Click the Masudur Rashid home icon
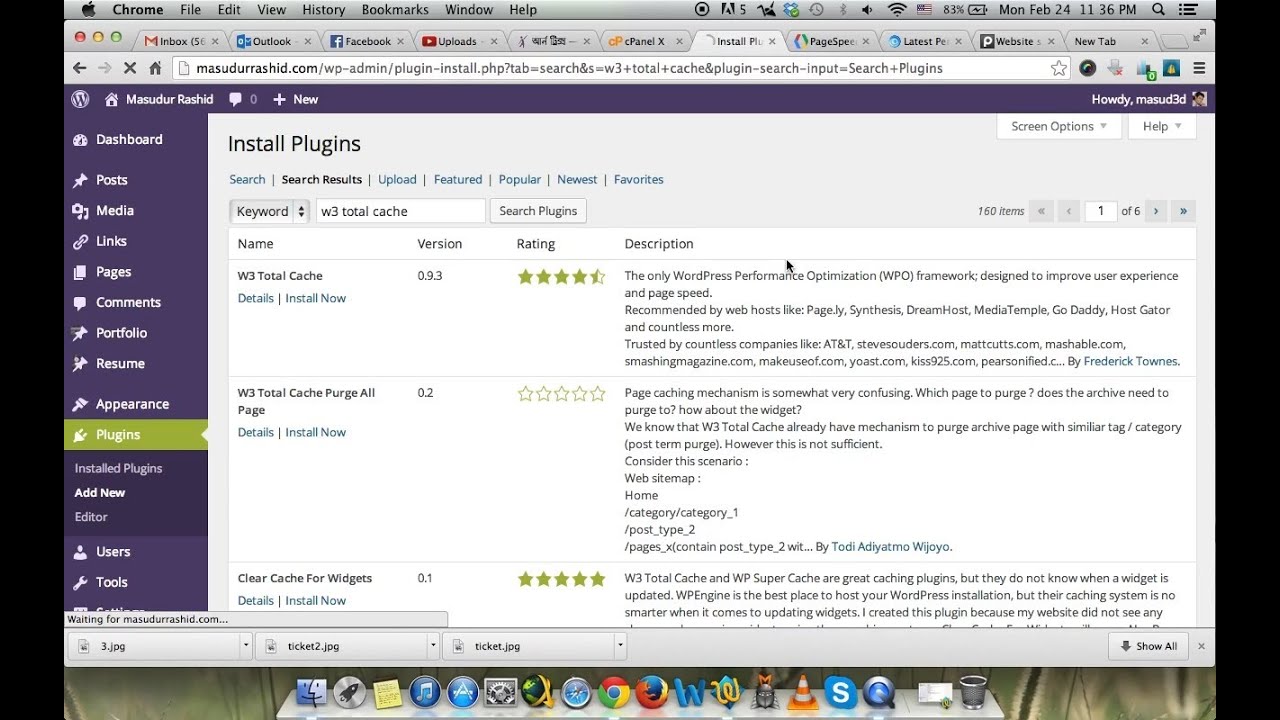The image size is (1280, 720). click(111, 99)
